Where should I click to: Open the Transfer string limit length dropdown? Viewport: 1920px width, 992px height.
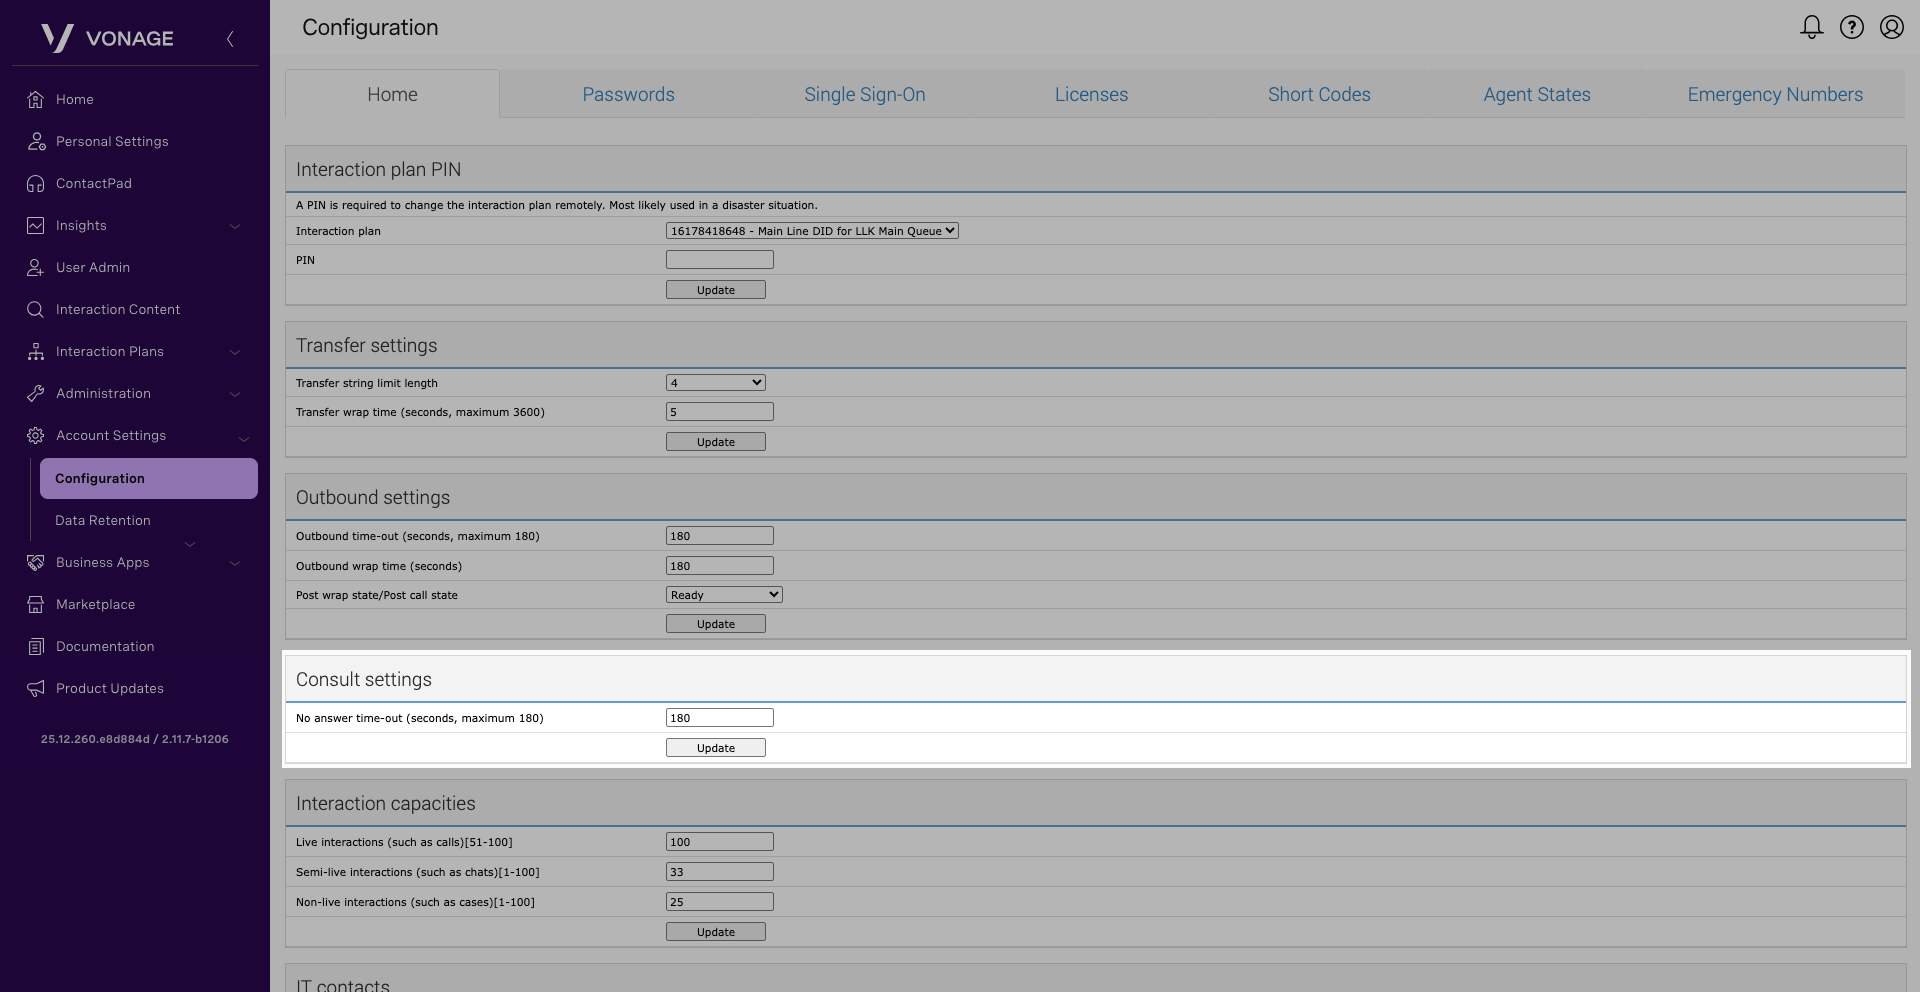(x=716, y=383)
